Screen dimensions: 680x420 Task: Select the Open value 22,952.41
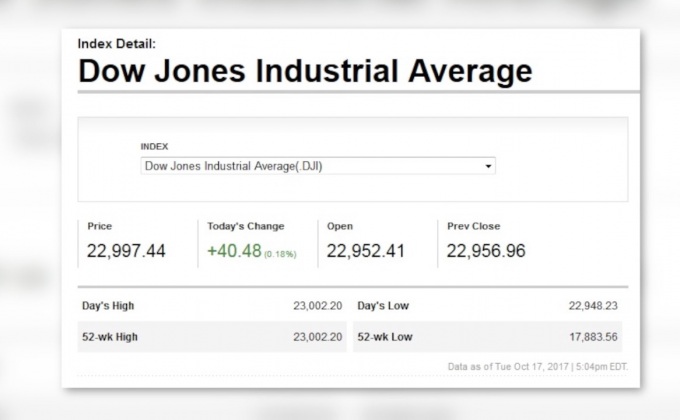[366, 251]
